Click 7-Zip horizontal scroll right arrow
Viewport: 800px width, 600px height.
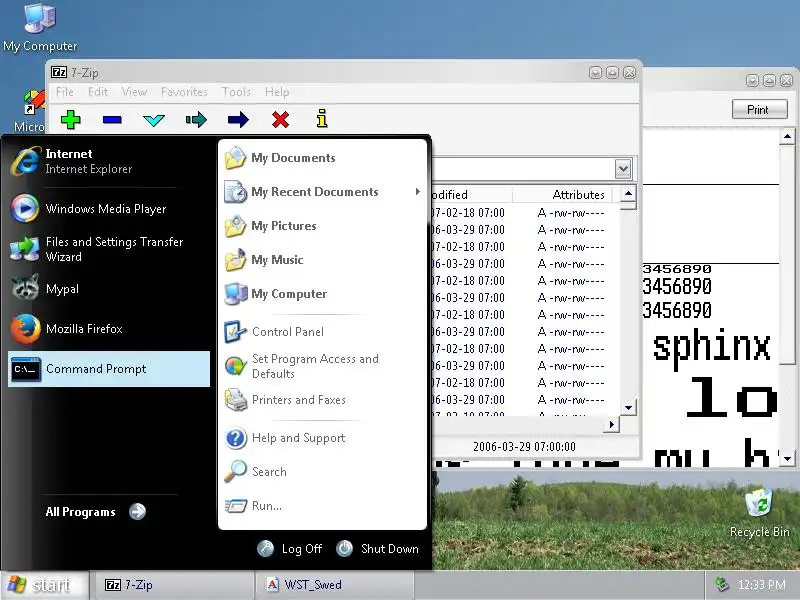coord(612,424)
